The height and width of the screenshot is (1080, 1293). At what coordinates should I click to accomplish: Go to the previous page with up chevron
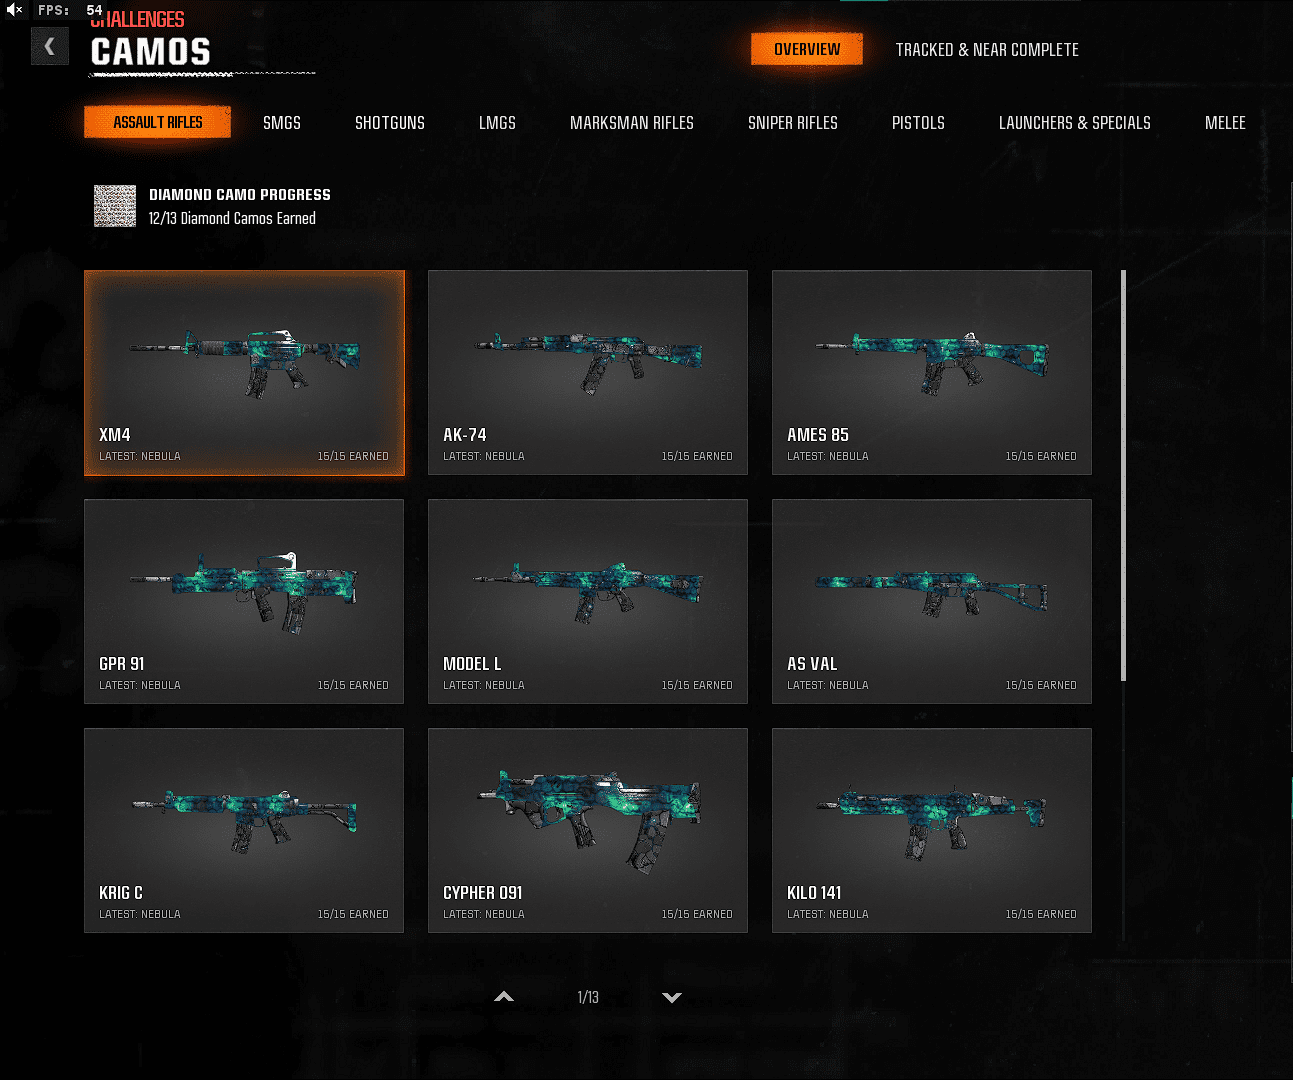504,997
